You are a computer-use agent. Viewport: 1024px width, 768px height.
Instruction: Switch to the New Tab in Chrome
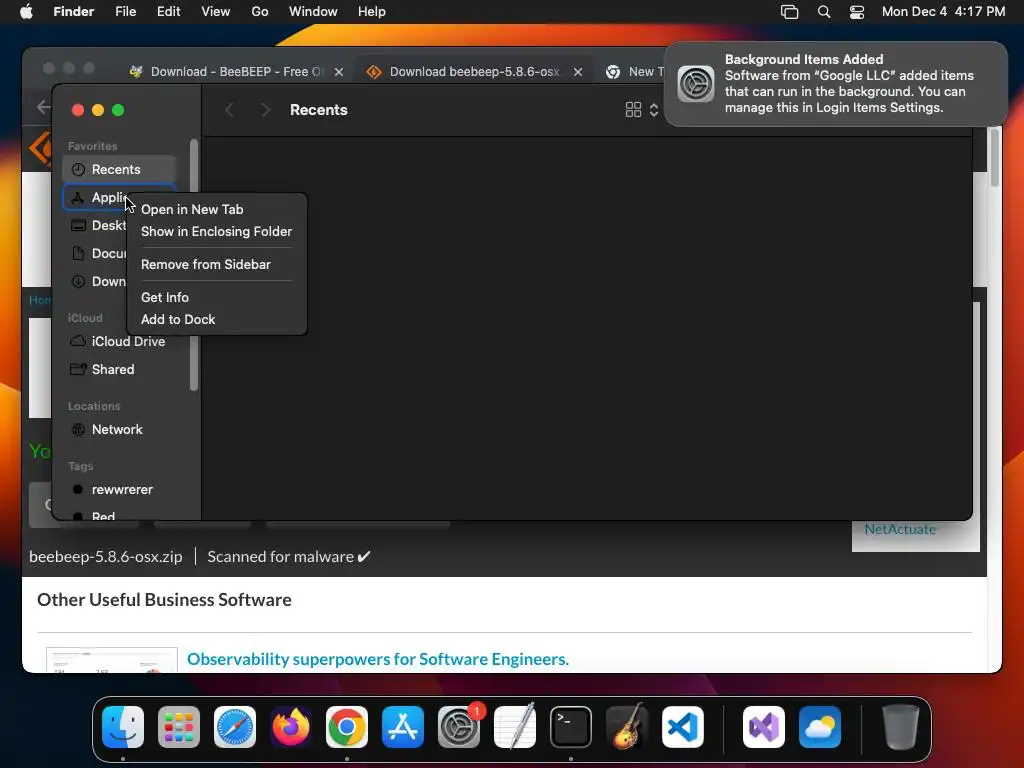[x=635, y=72]
